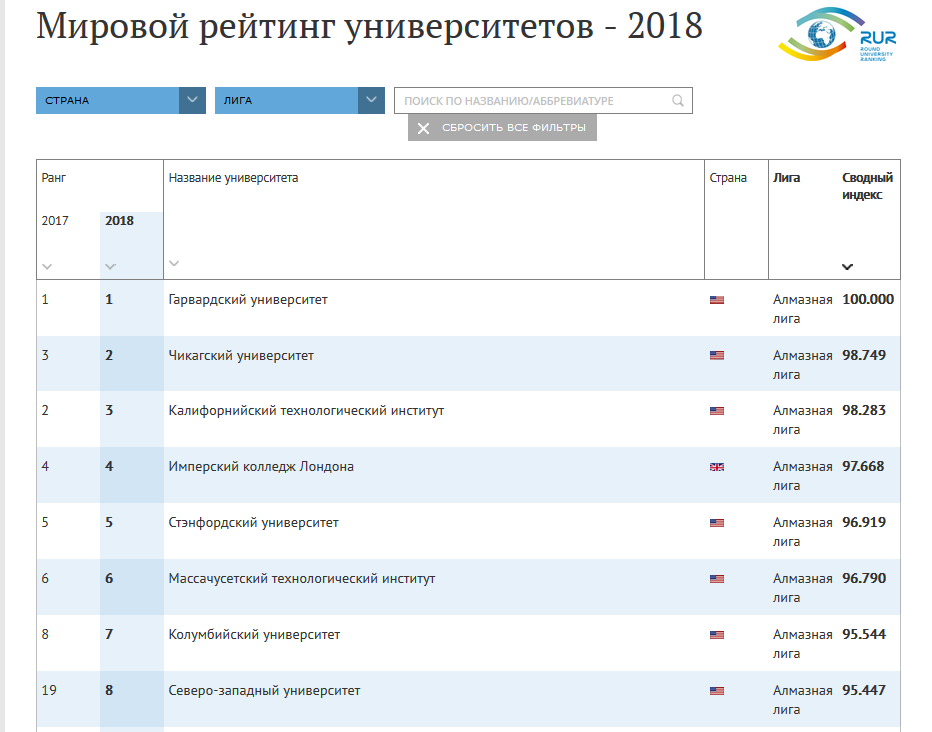Click the Страна column header

coord(728,178)
